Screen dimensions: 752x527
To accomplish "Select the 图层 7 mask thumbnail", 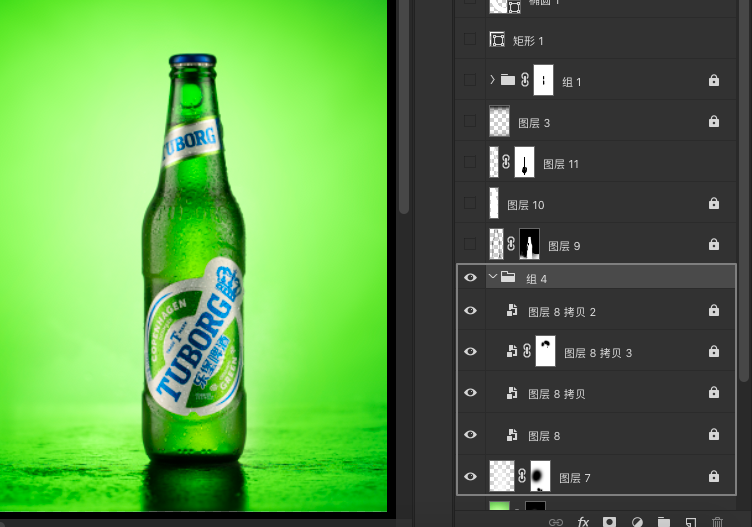I will click(540, 476).
